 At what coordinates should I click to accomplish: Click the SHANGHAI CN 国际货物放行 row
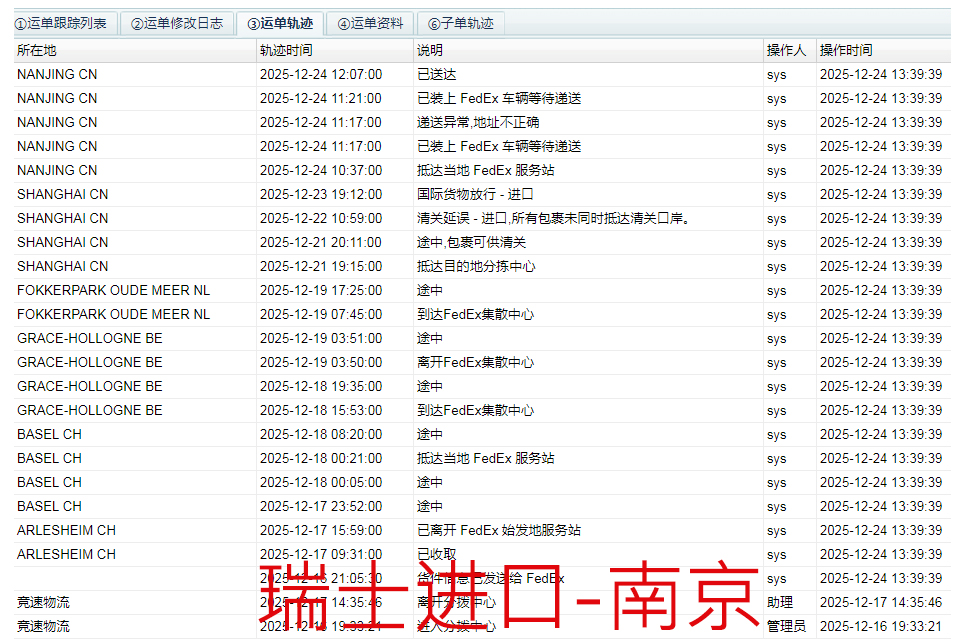tap(400, 194)
